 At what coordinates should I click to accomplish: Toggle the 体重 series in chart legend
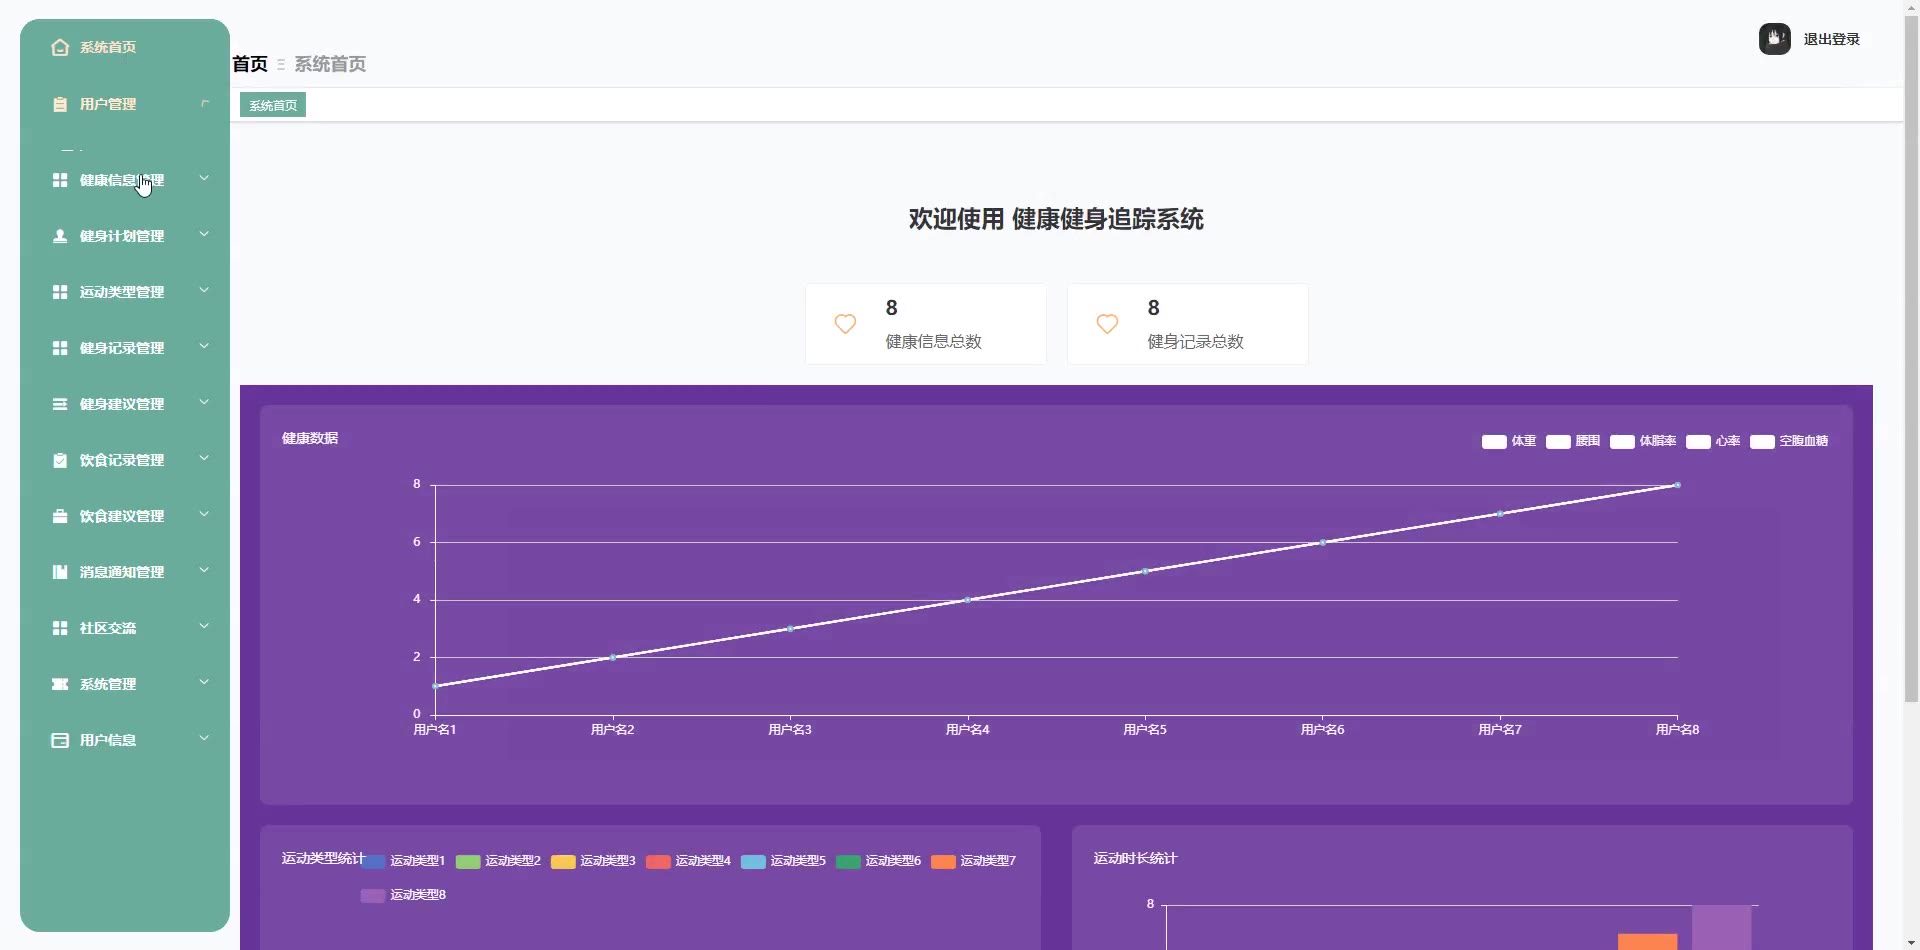(1508, 441)
